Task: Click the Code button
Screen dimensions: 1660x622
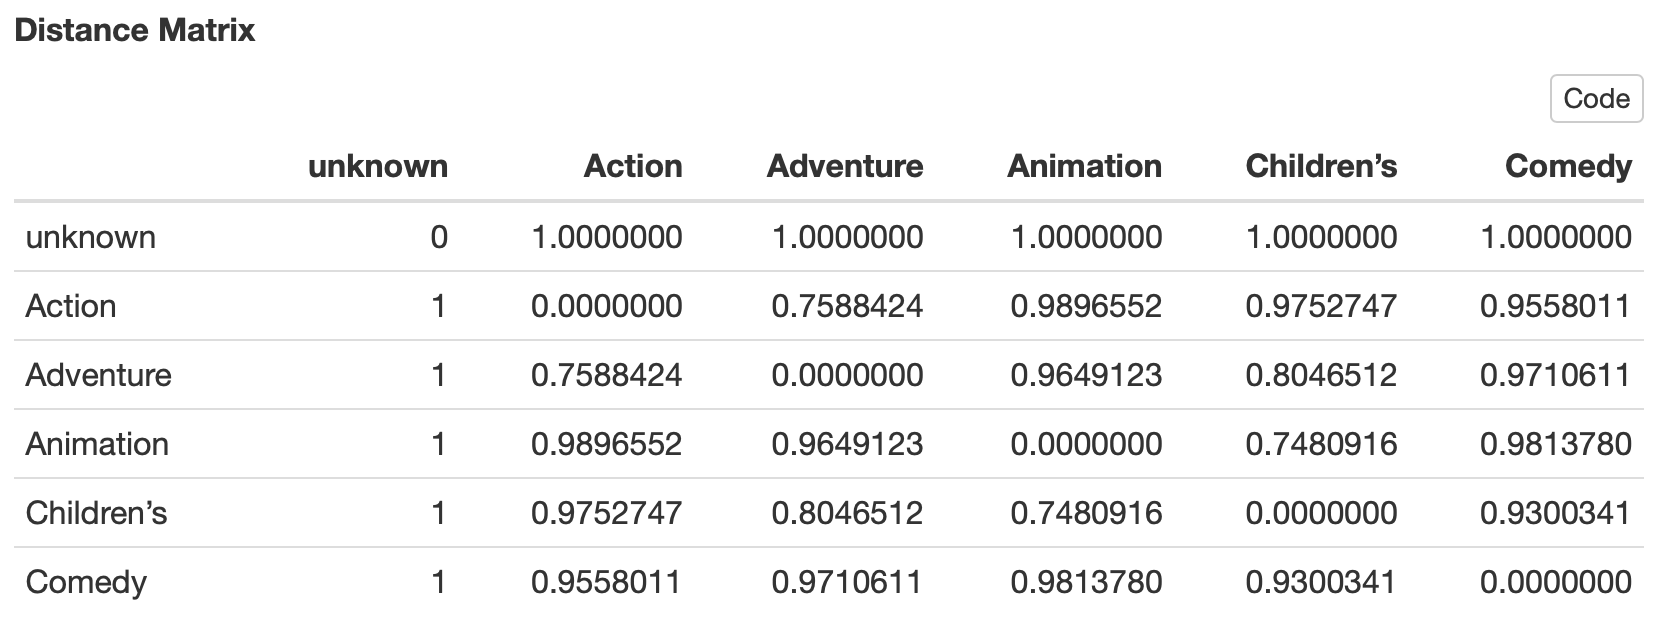Action: point(1596,99)
